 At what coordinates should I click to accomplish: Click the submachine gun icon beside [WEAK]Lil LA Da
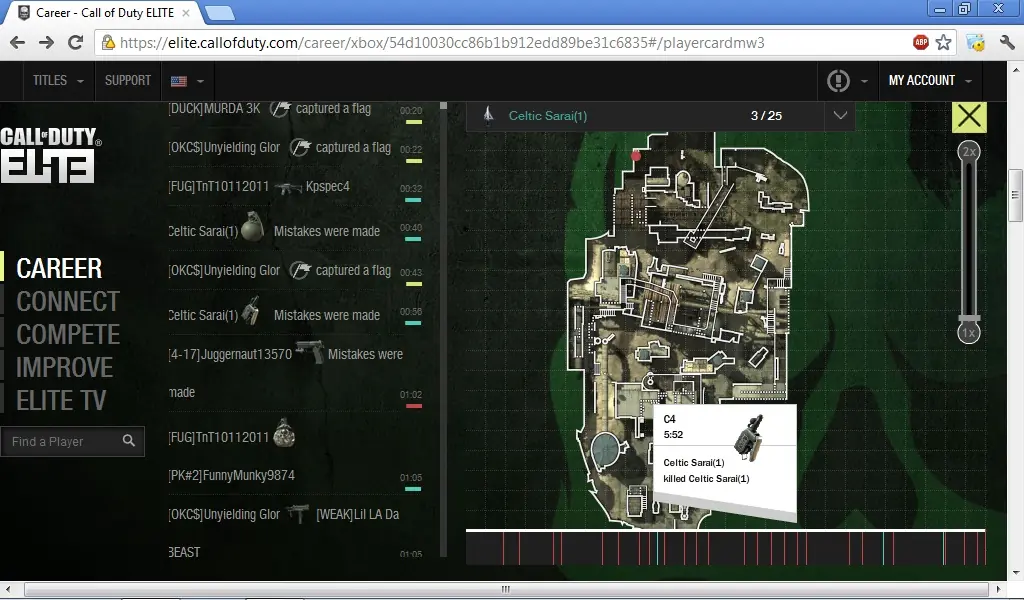tap(298, 513)
